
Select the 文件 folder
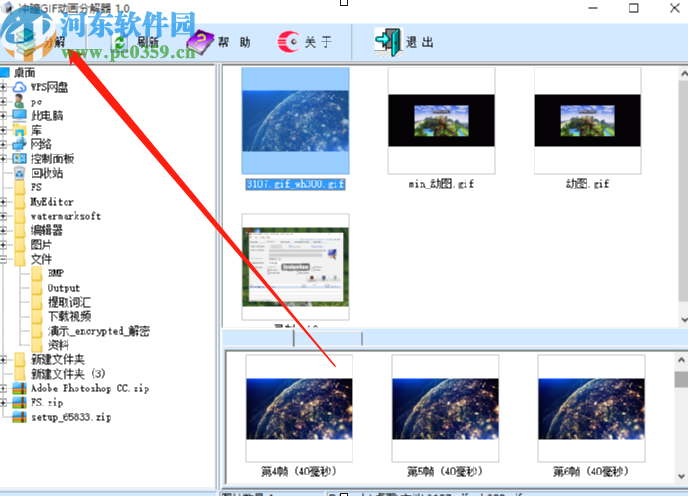[41, 259]
